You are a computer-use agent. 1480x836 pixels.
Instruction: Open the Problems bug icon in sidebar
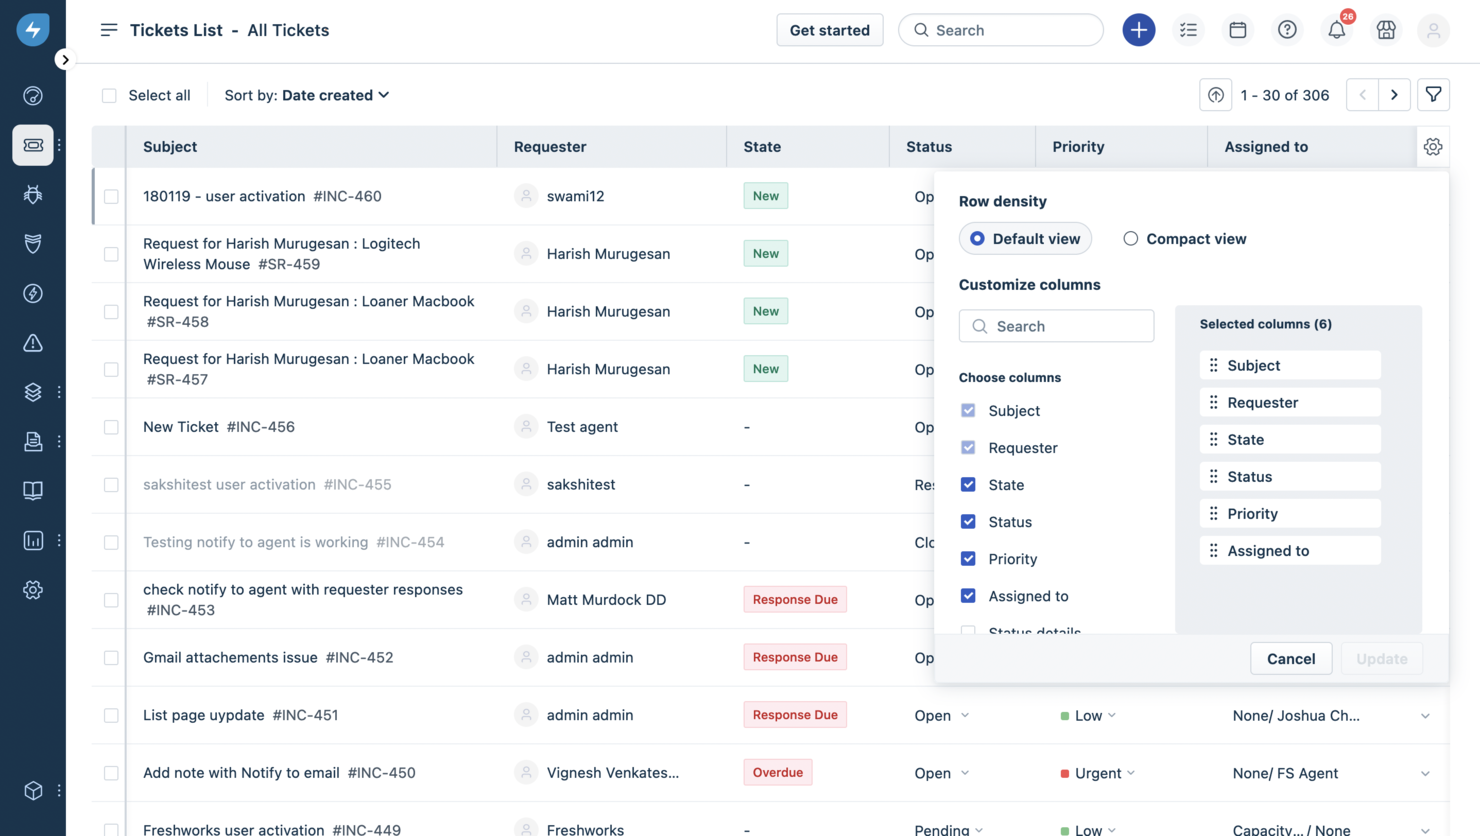tap(32, 194)
